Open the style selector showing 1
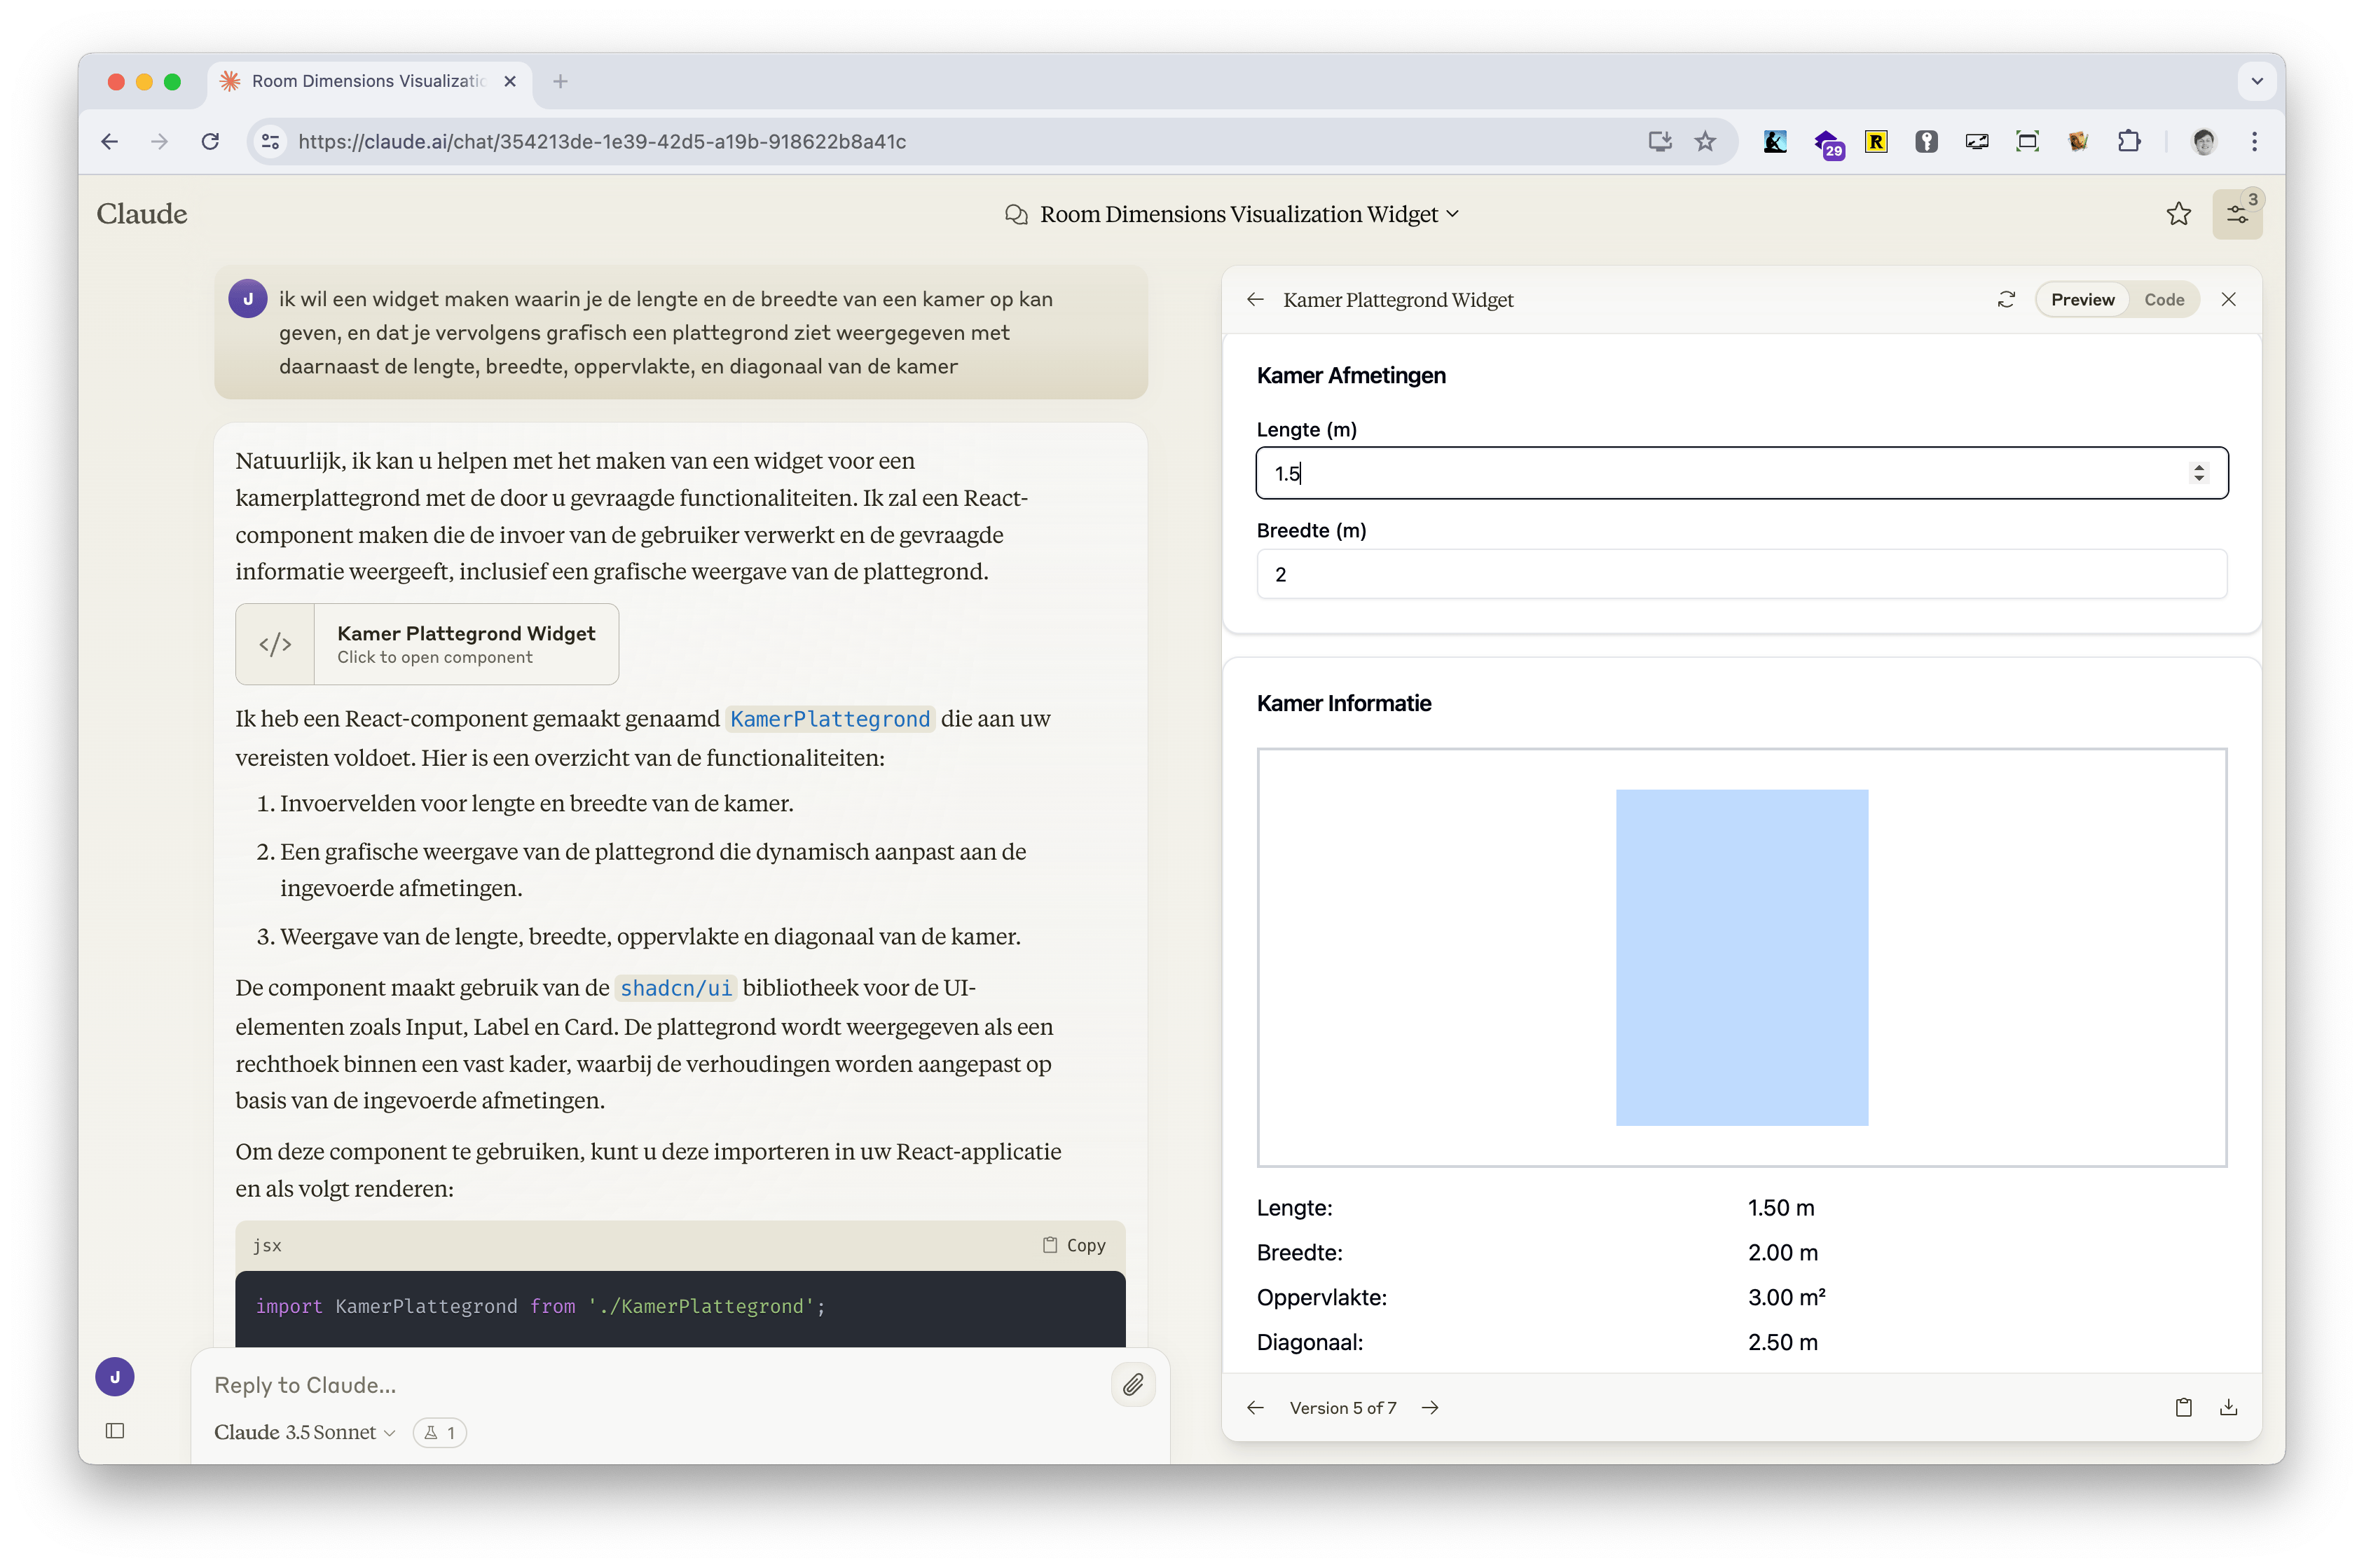This screenshot has height=1568, width=2364. pos(440,1433)
